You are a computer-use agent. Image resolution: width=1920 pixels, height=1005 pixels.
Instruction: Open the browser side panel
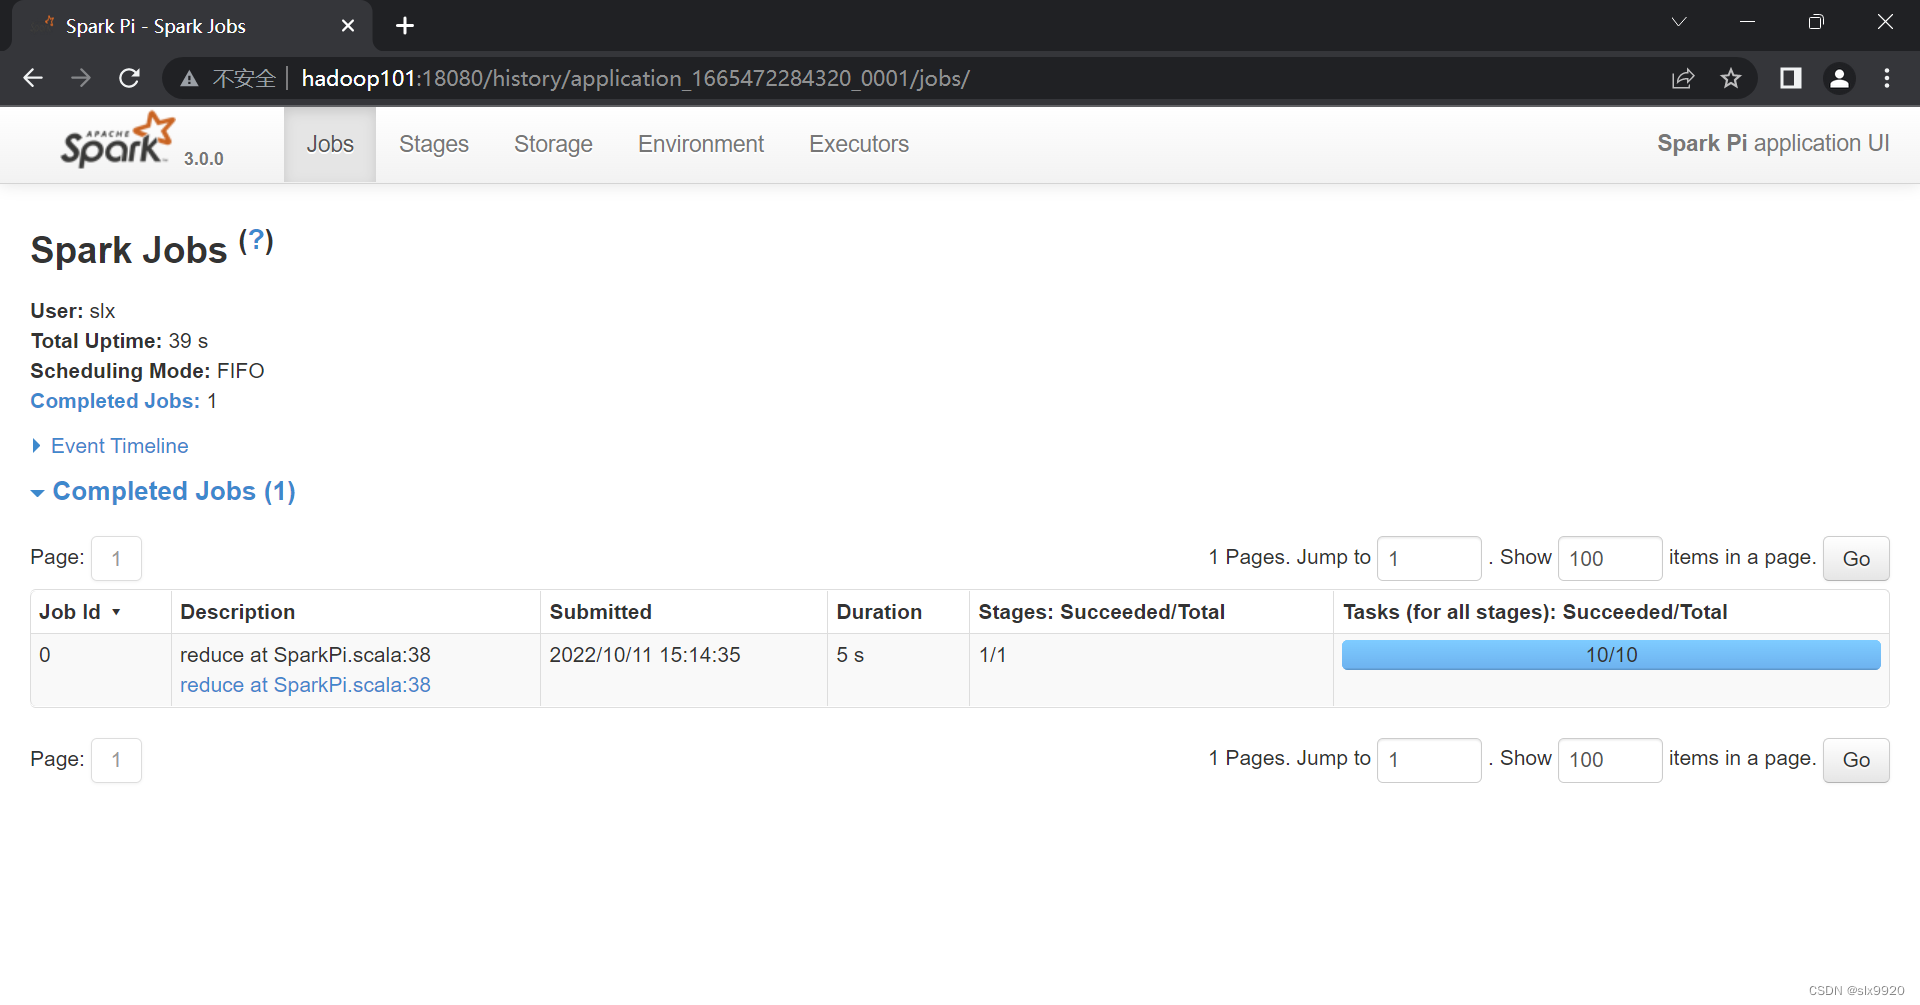pyautogui.click(x=1790, y=78)
